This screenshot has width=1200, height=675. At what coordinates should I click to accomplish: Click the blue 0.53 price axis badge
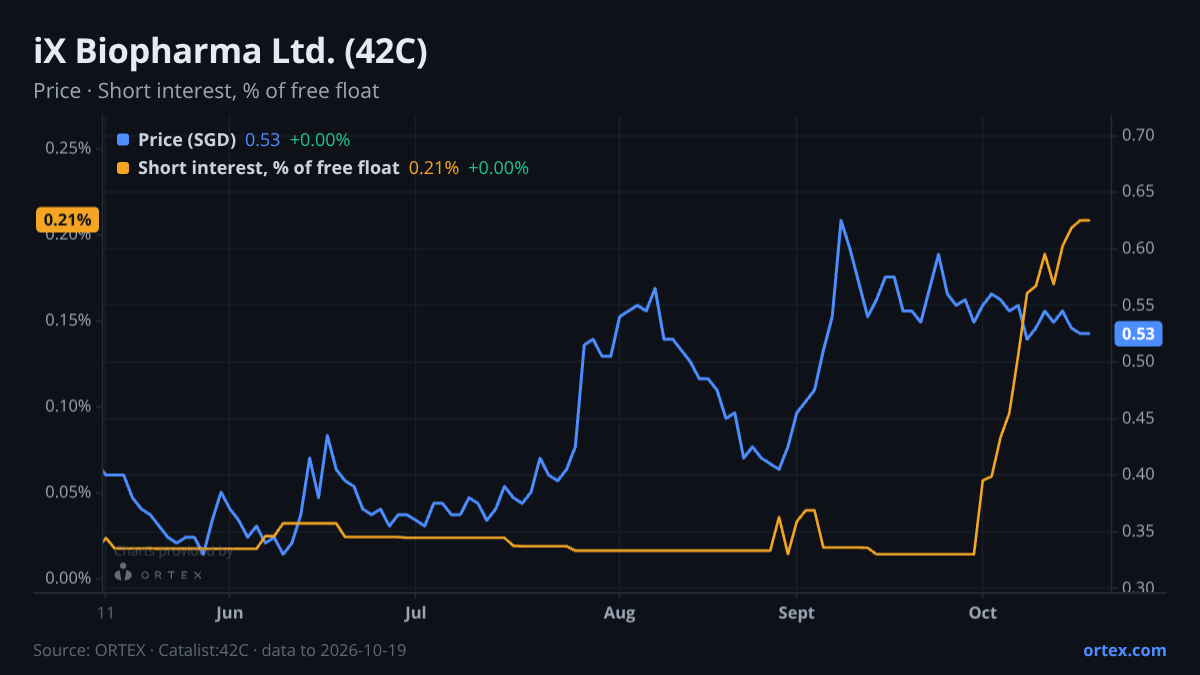[x=1137, y=334]
